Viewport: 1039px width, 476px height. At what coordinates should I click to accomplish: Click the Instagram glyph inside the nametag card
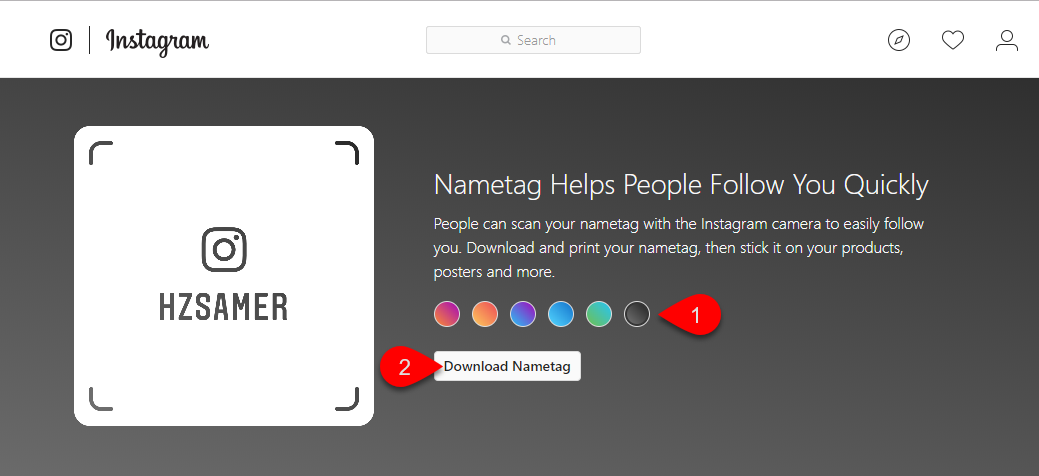(x=224, y=250)
